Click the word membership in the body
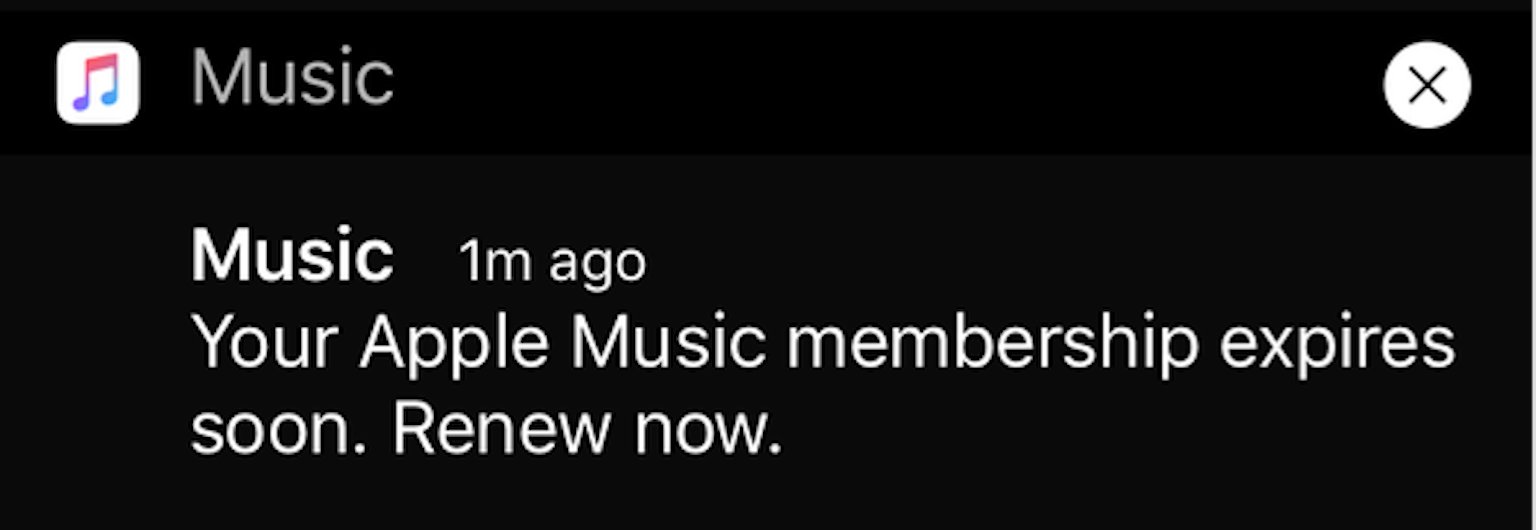This screenshot has height=530, width=1536. pos(993,344)
